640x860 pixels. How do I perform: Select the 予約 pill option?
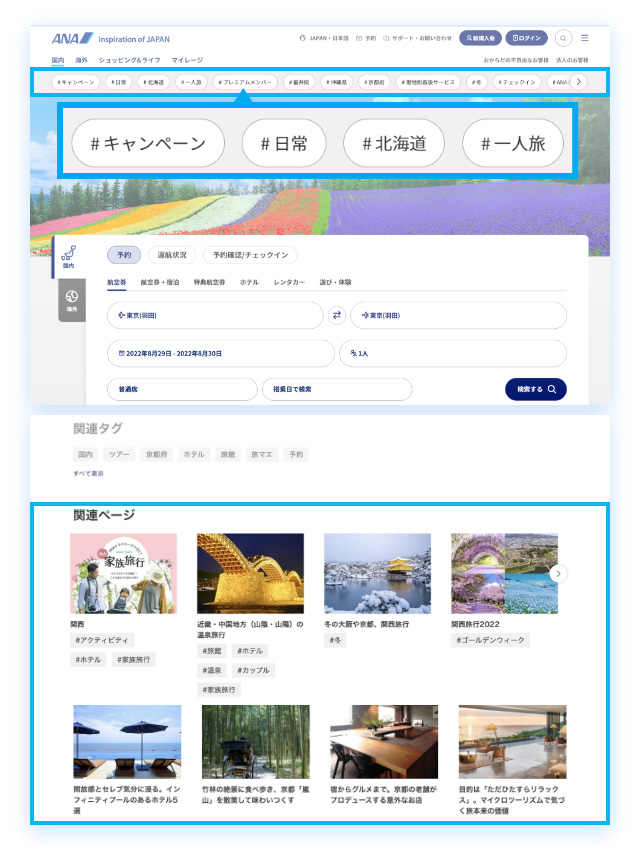coord(123,255)
